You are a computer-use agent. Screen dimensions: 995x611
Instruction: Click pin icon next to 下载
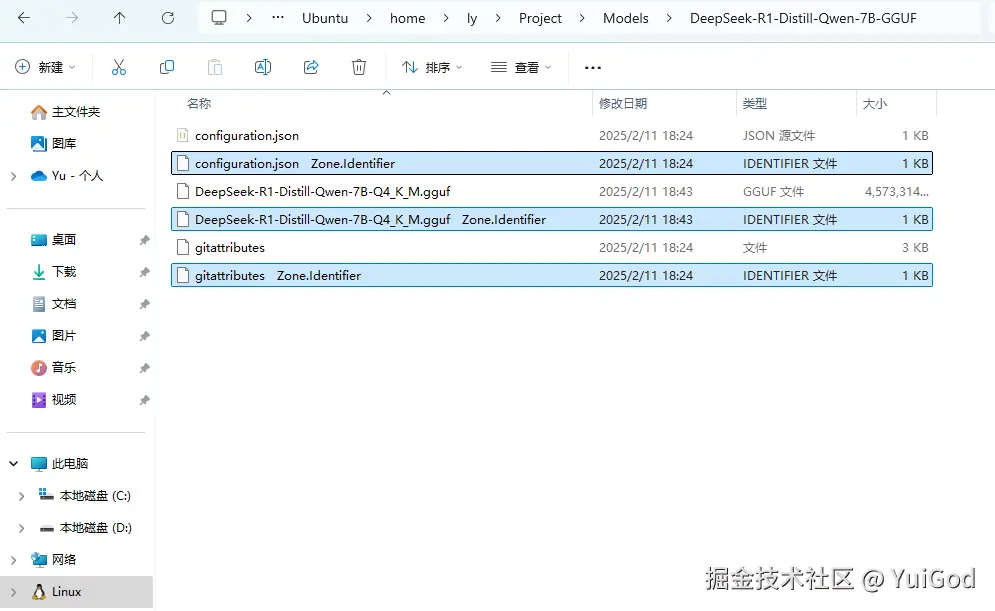tap(145, 272)
